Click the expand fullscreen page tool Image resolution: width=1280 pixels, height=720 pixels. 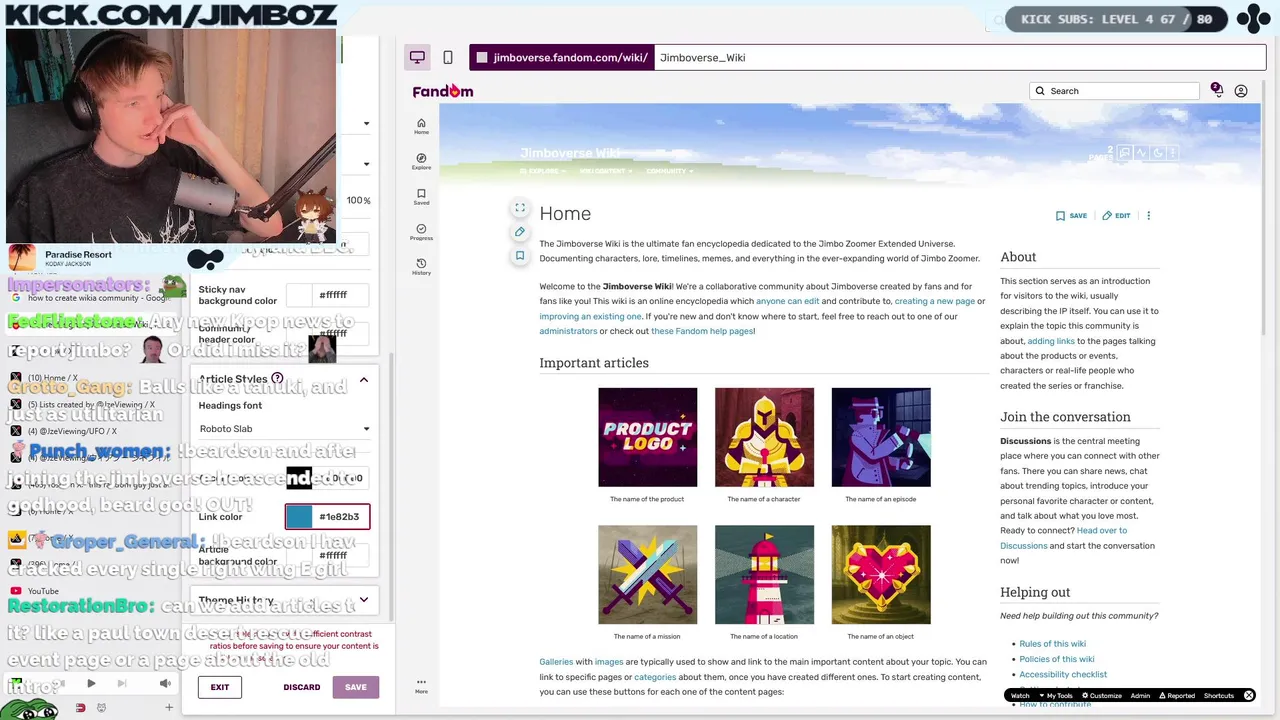pyautogui.click(x=520, y=208)
